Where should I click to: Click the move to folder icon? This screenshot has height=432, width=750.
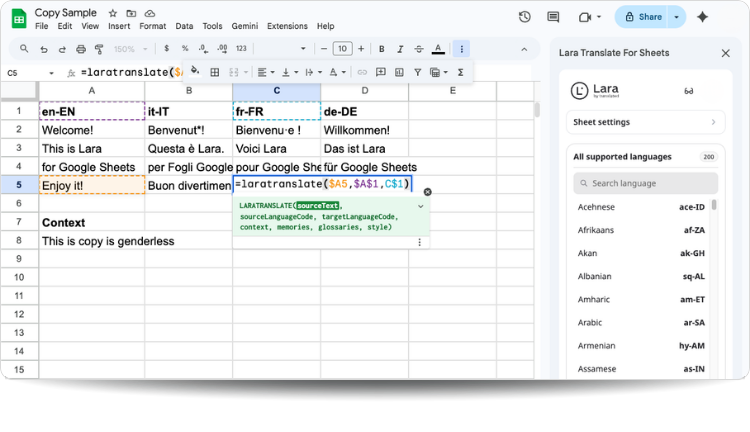point(131,13)
